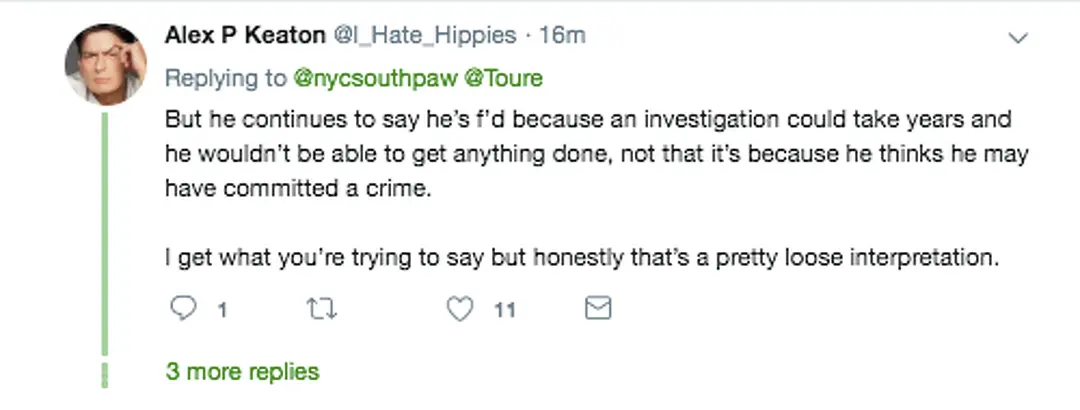The image size is (1080, 410).
Task: Click the "have committed a crime" line
Action: click(x=297, y=189)
